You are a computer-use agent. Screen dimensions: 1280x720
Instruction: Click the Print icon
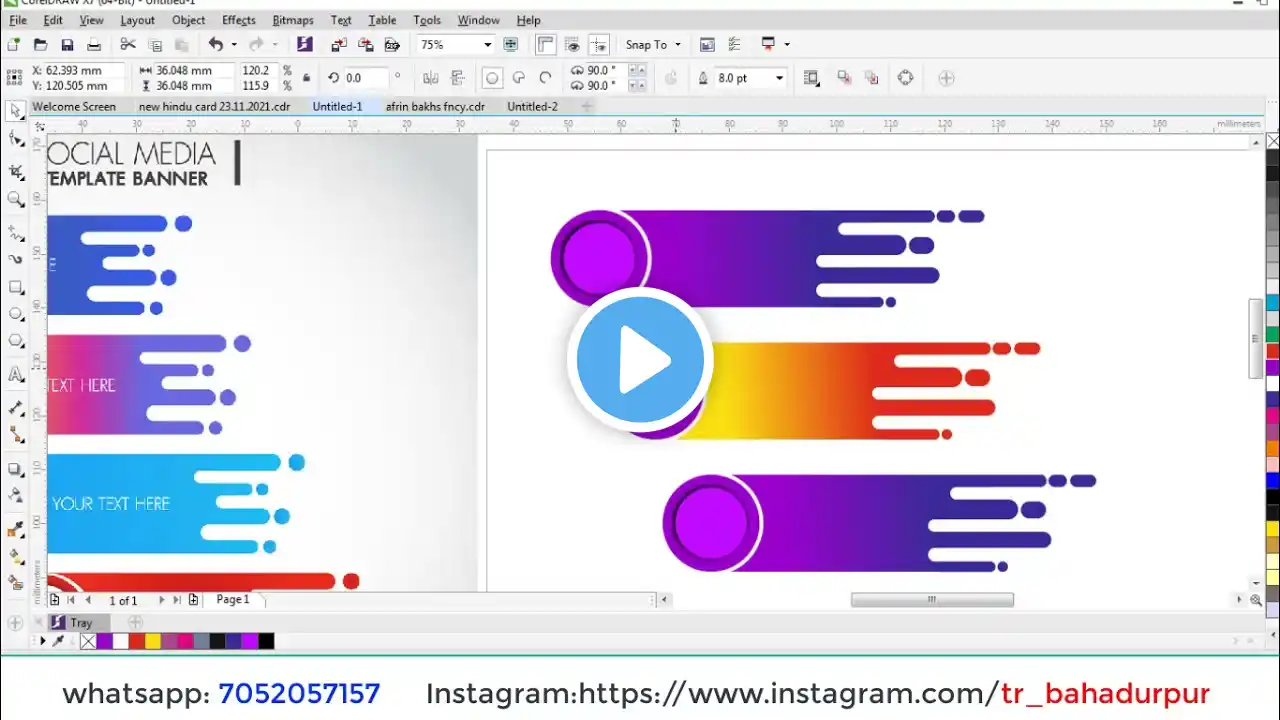coord(94,44)
